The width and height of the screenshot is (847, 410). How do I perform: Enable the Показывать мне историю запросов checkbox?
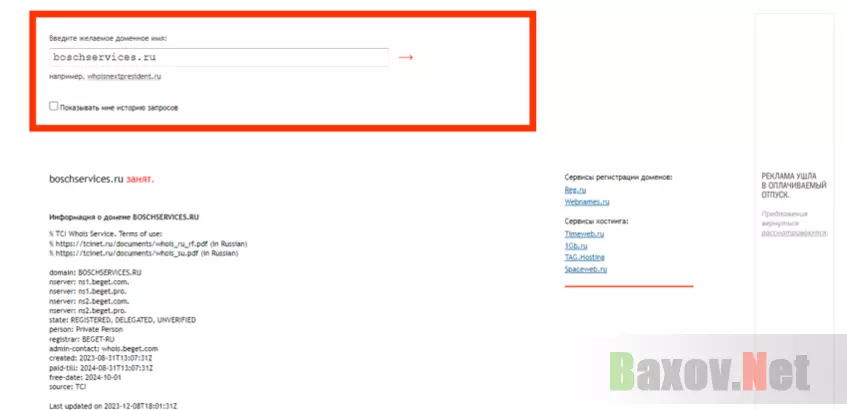[x=53, y=106]
